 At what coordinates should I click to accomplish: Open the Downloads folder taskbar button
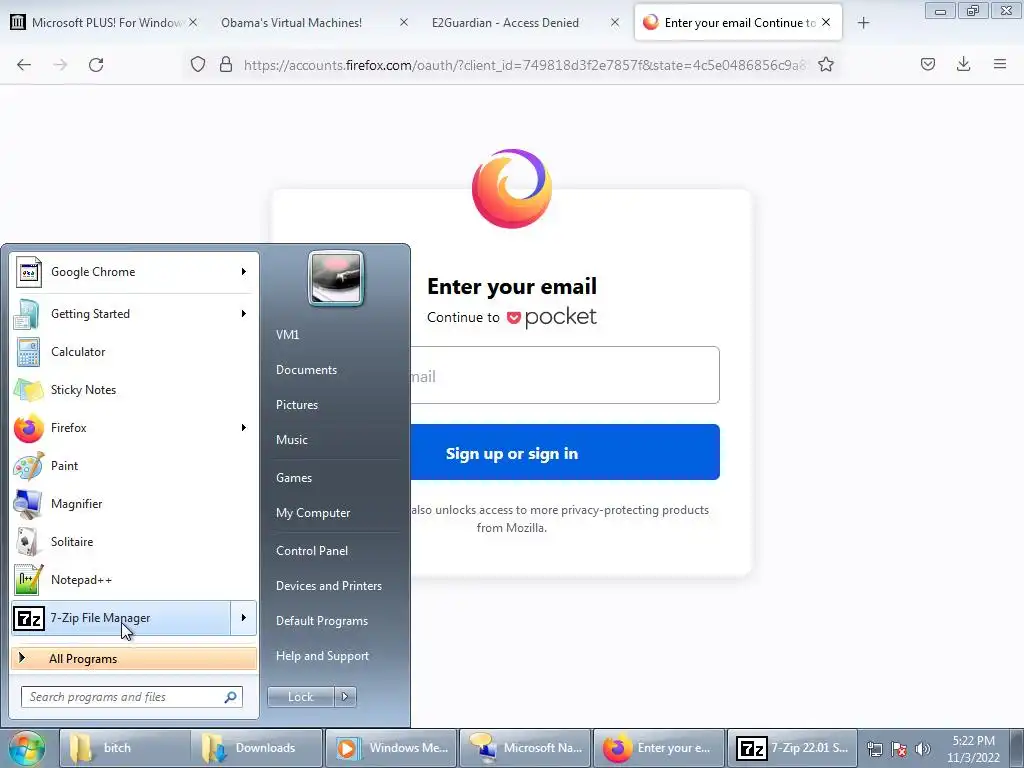tap(257, 748)
